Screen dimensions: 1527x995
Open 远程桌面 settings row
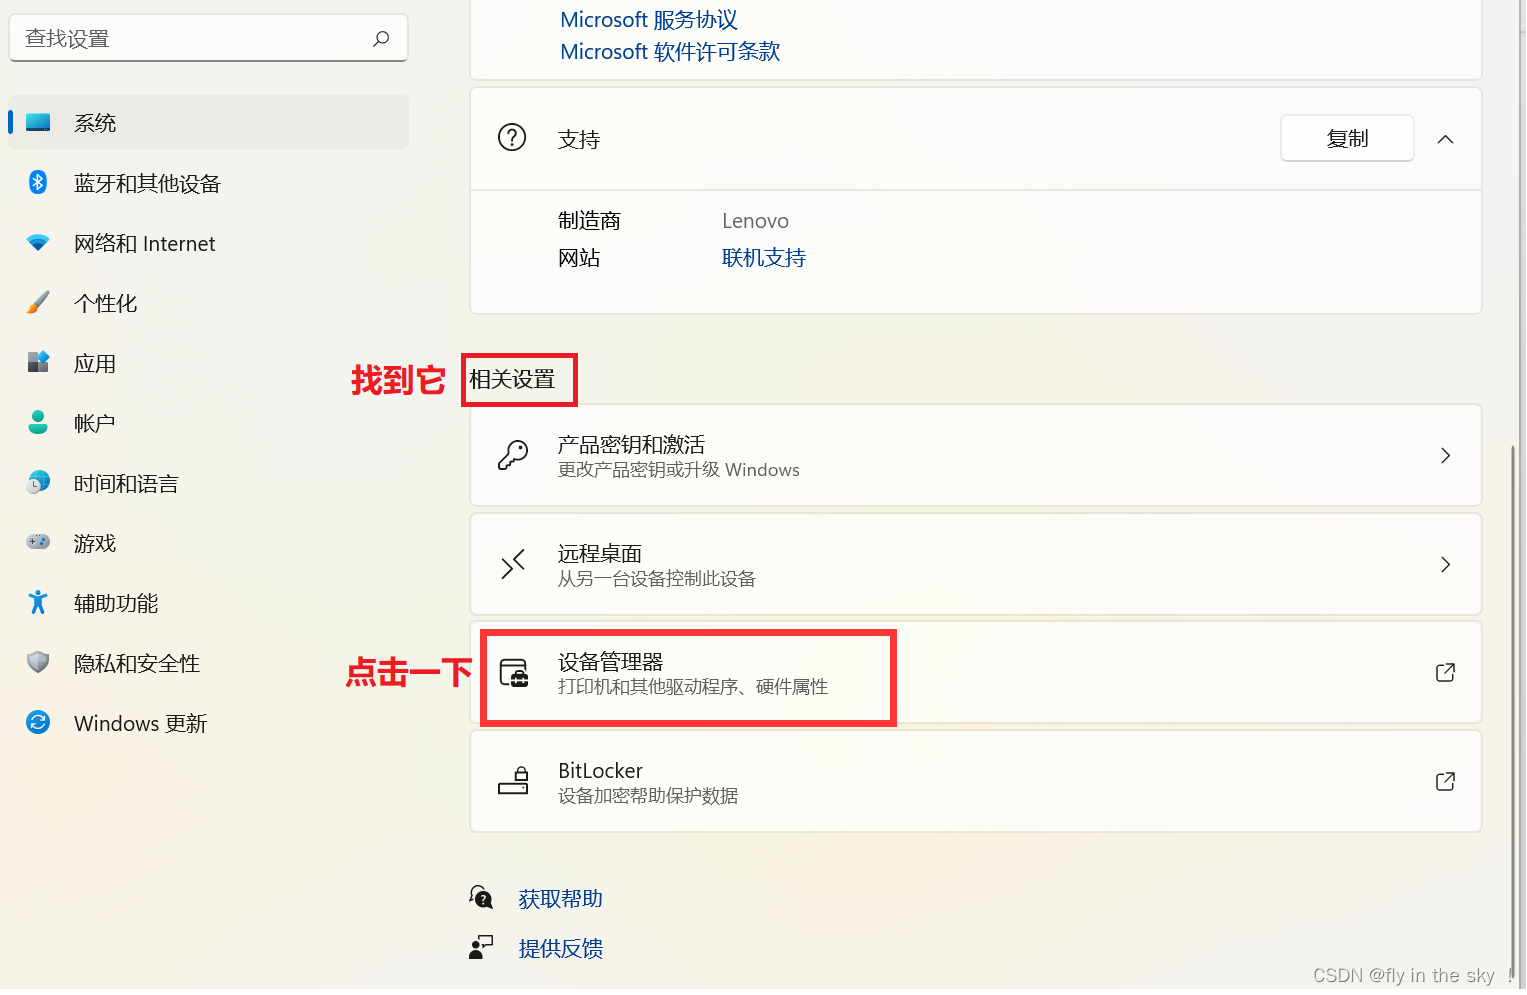click(x=976, y=564)
